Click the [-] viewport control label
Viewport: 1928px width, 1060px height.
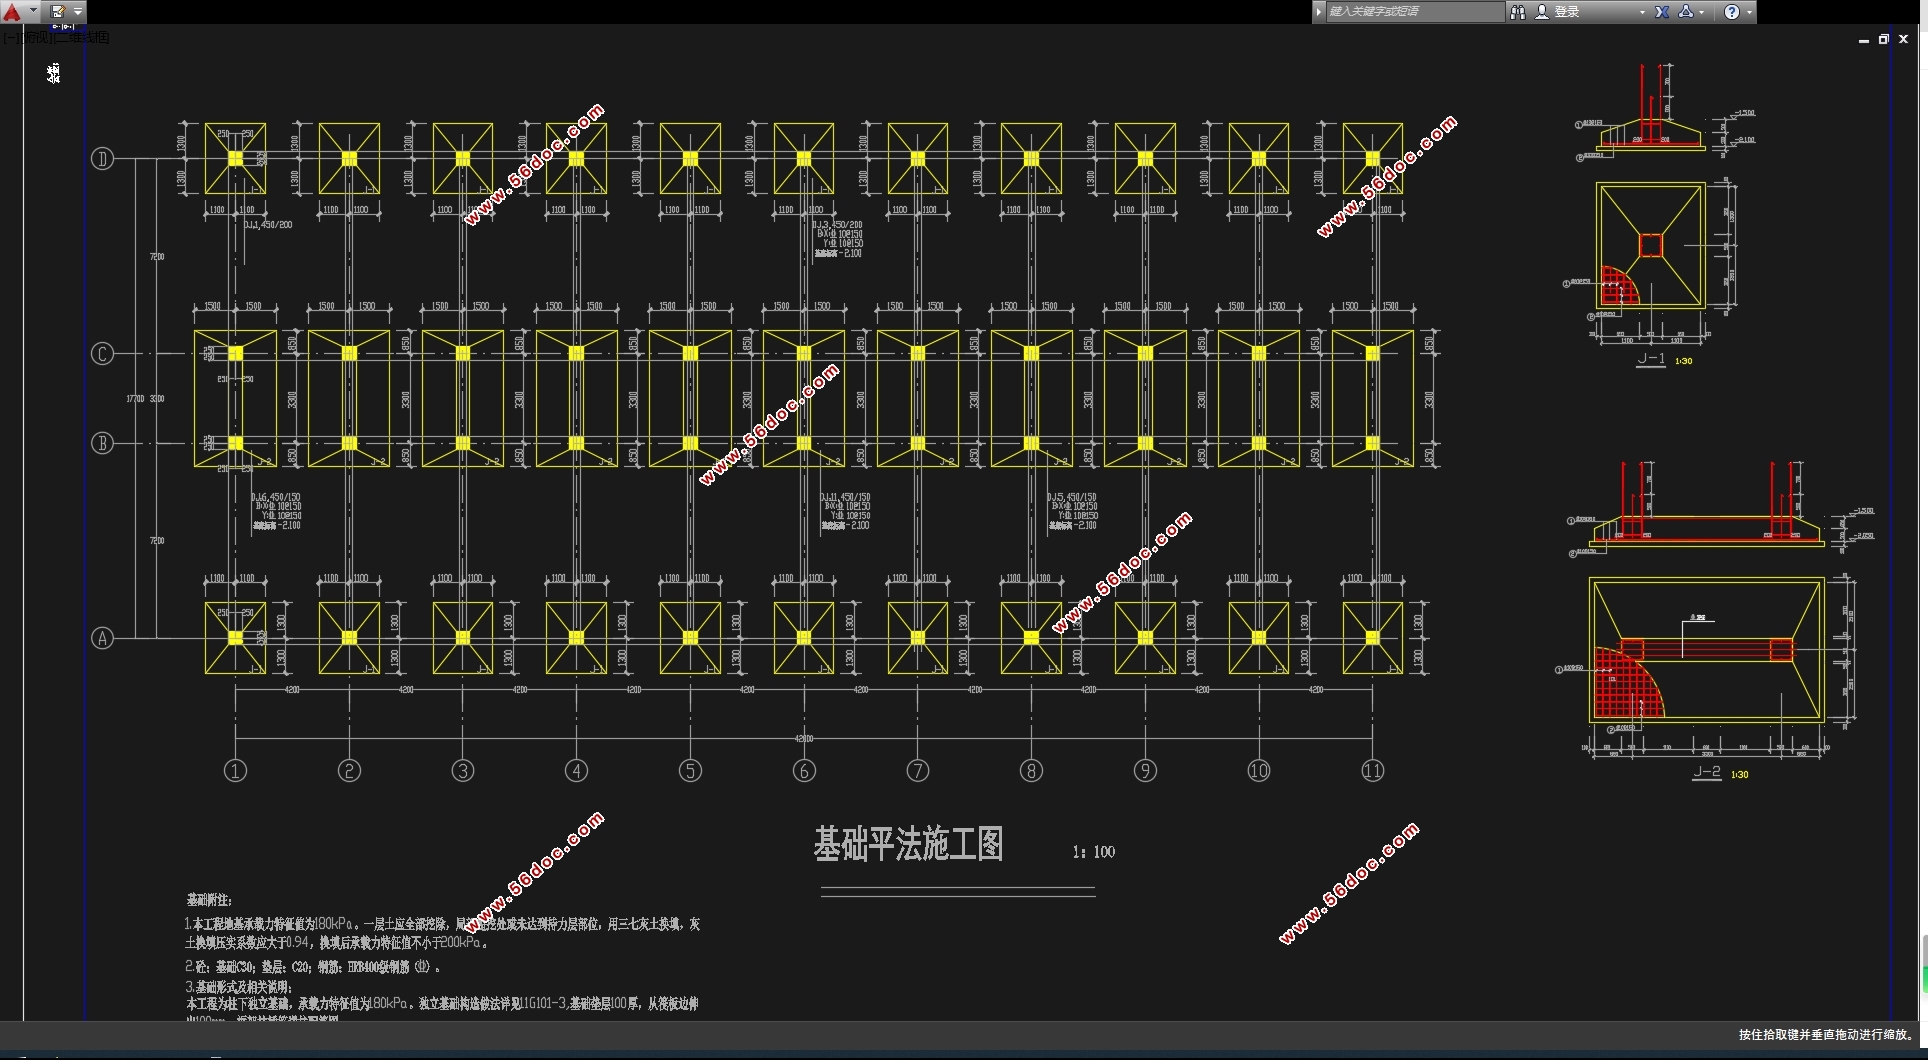(x=9, y=37)
